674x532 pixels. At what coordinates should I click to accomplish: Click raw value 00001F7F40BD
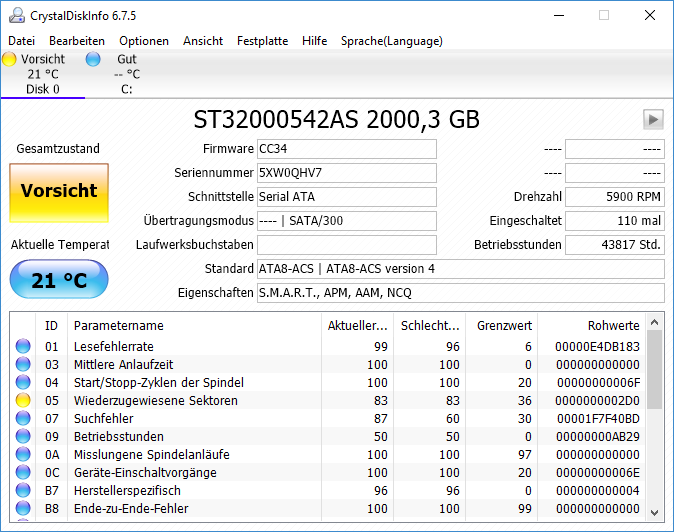[x=598, y=419]
